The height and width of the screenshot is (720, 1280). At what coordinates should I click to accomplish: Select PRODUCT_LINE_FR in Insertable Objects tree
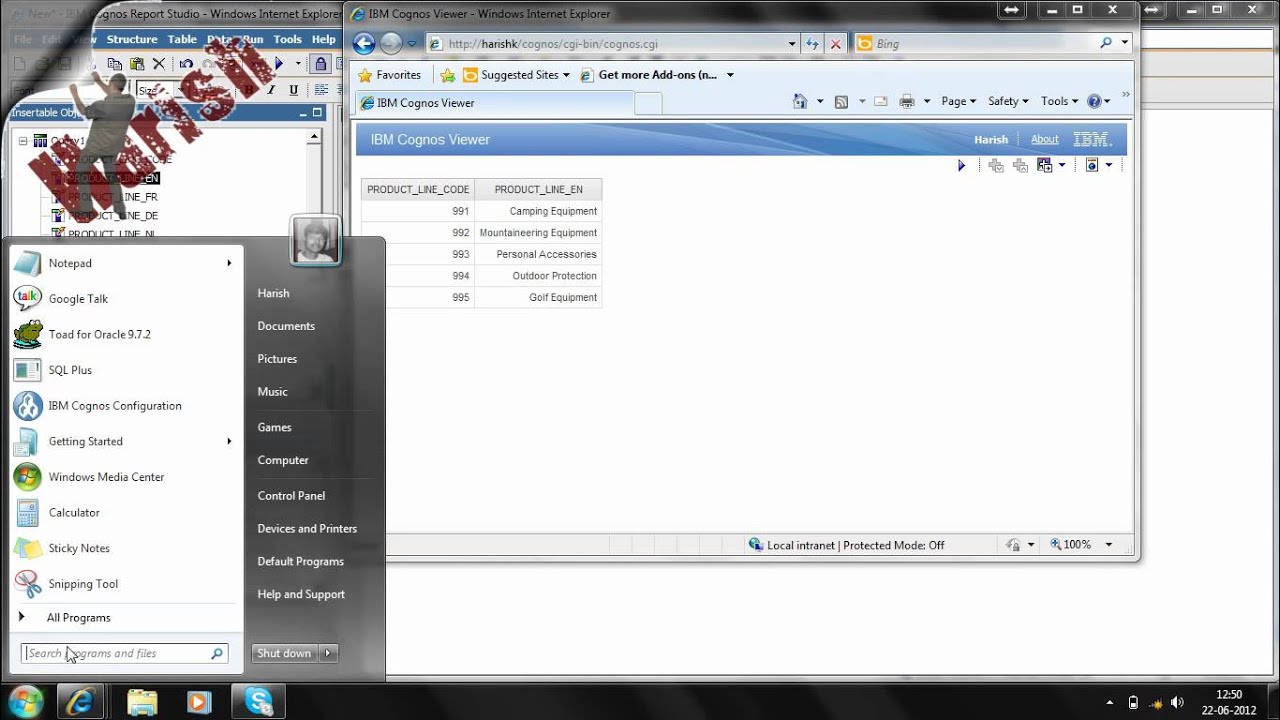tap(113, 197)
